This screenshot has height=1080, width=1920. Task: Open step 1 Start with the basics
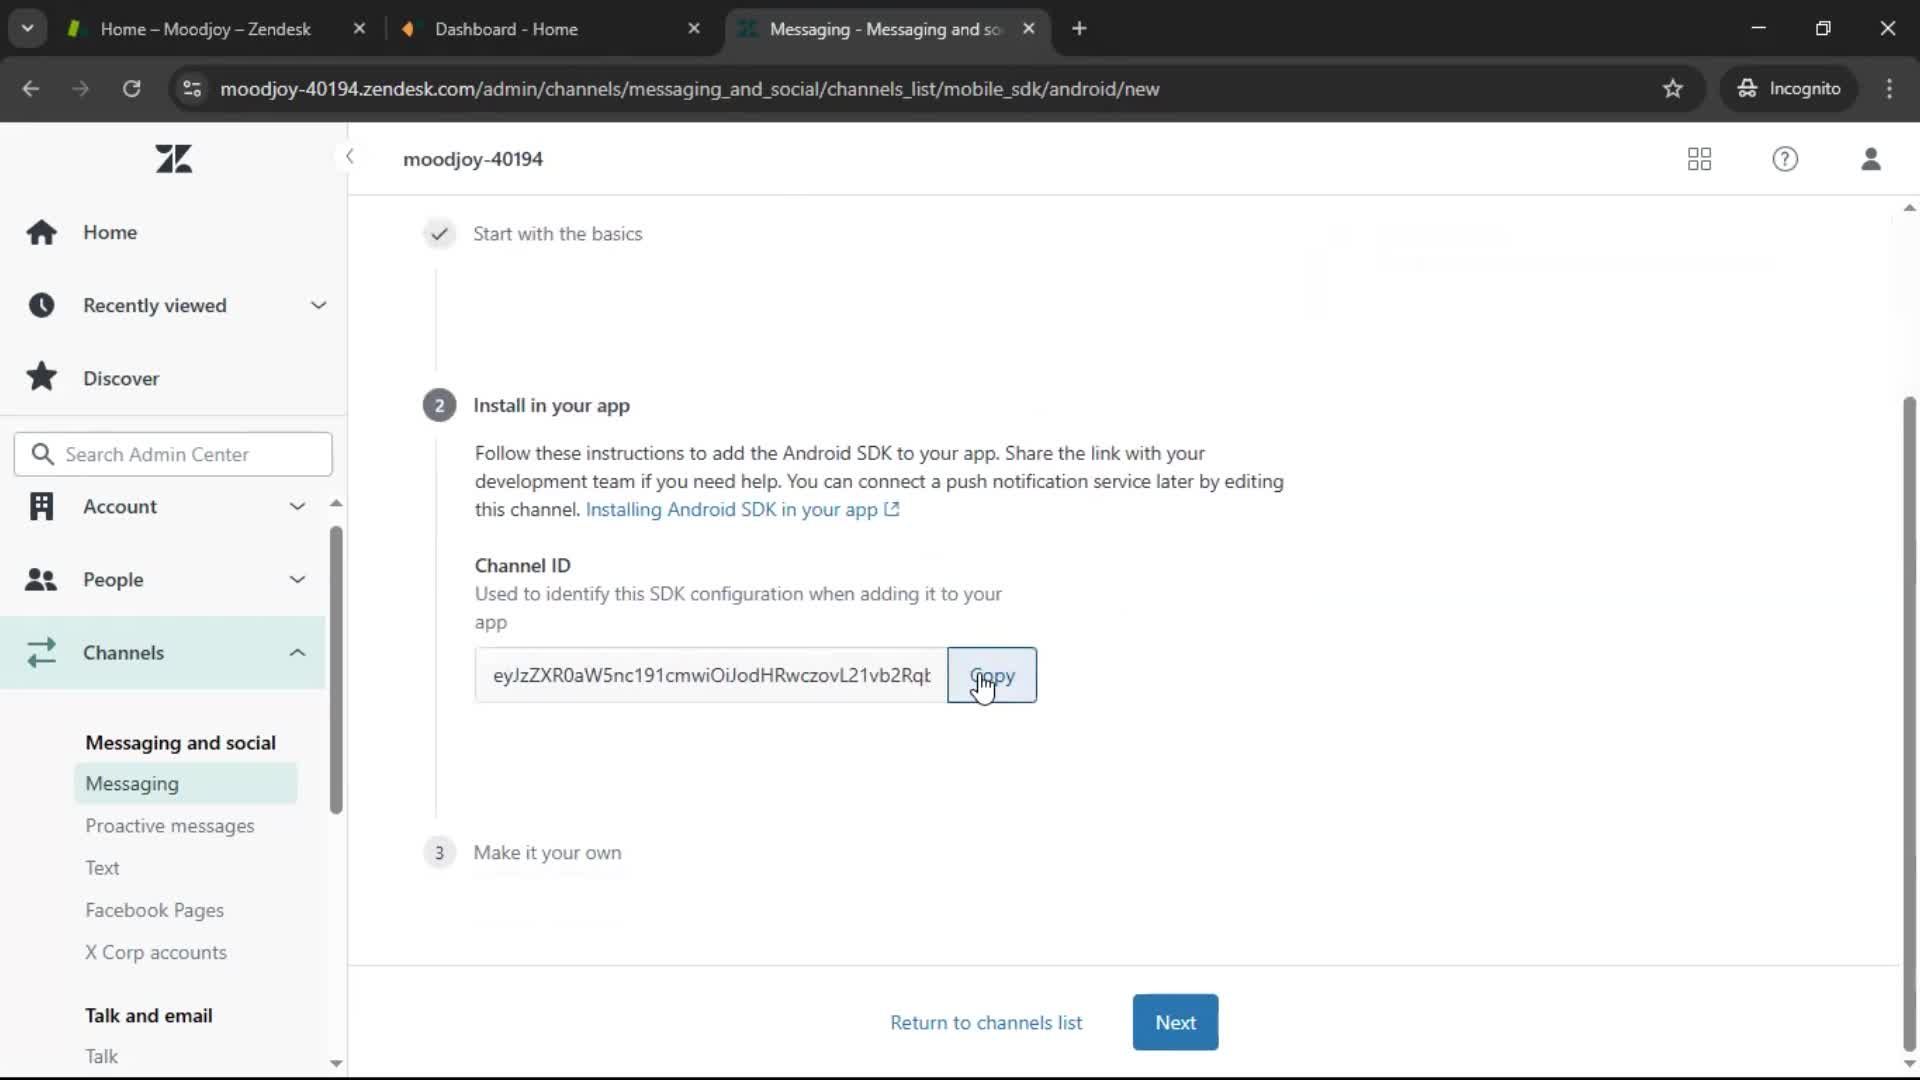tap(557, 234)
